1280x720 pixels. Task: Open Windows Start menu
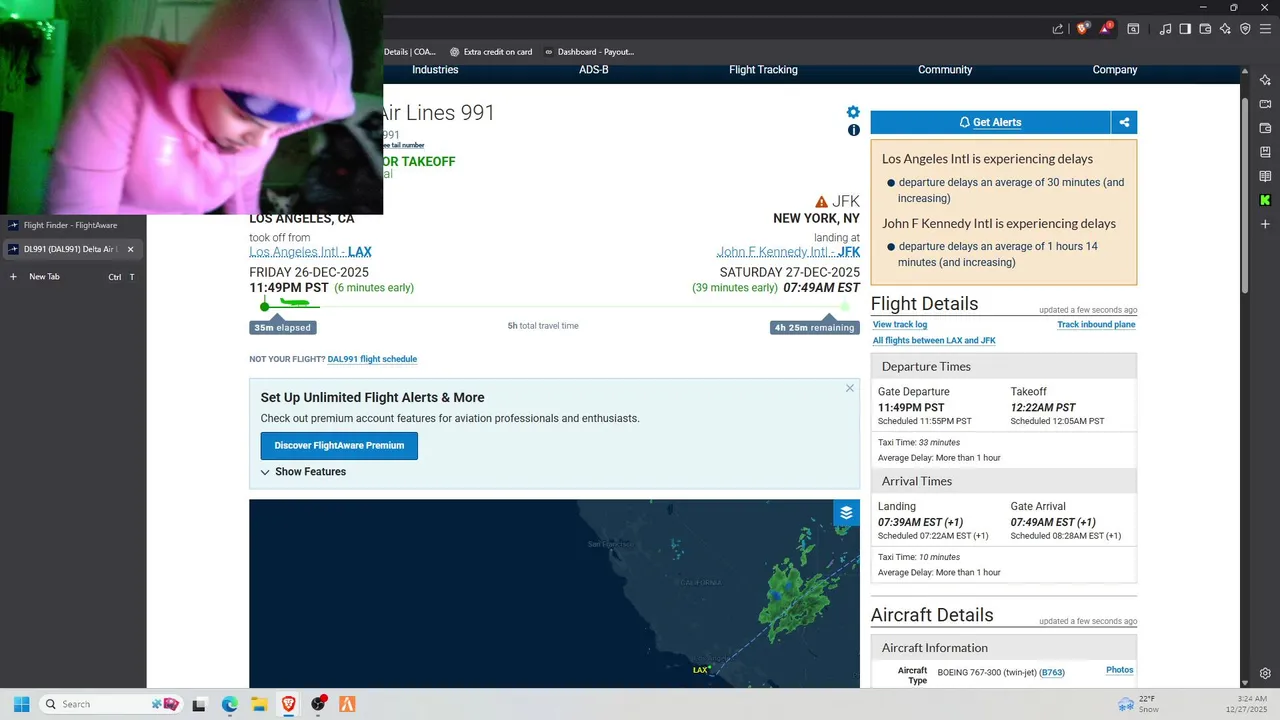[21, 704]
